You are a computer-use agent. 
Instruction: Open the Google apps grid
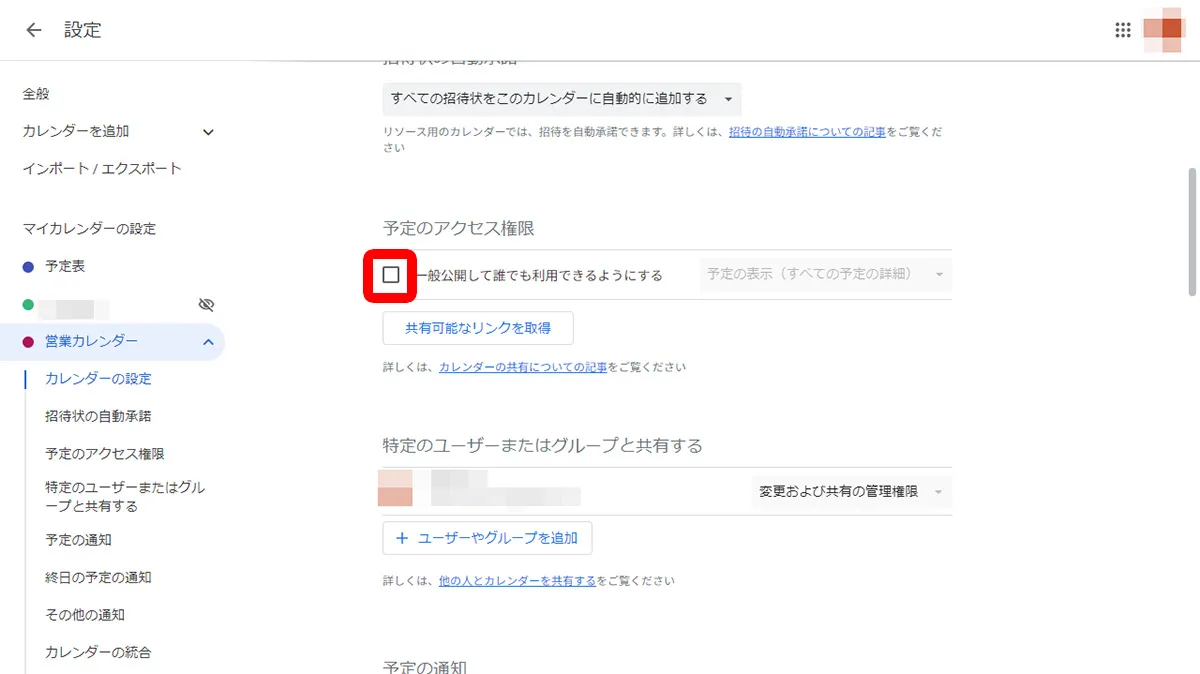(x=1123, y=30)
